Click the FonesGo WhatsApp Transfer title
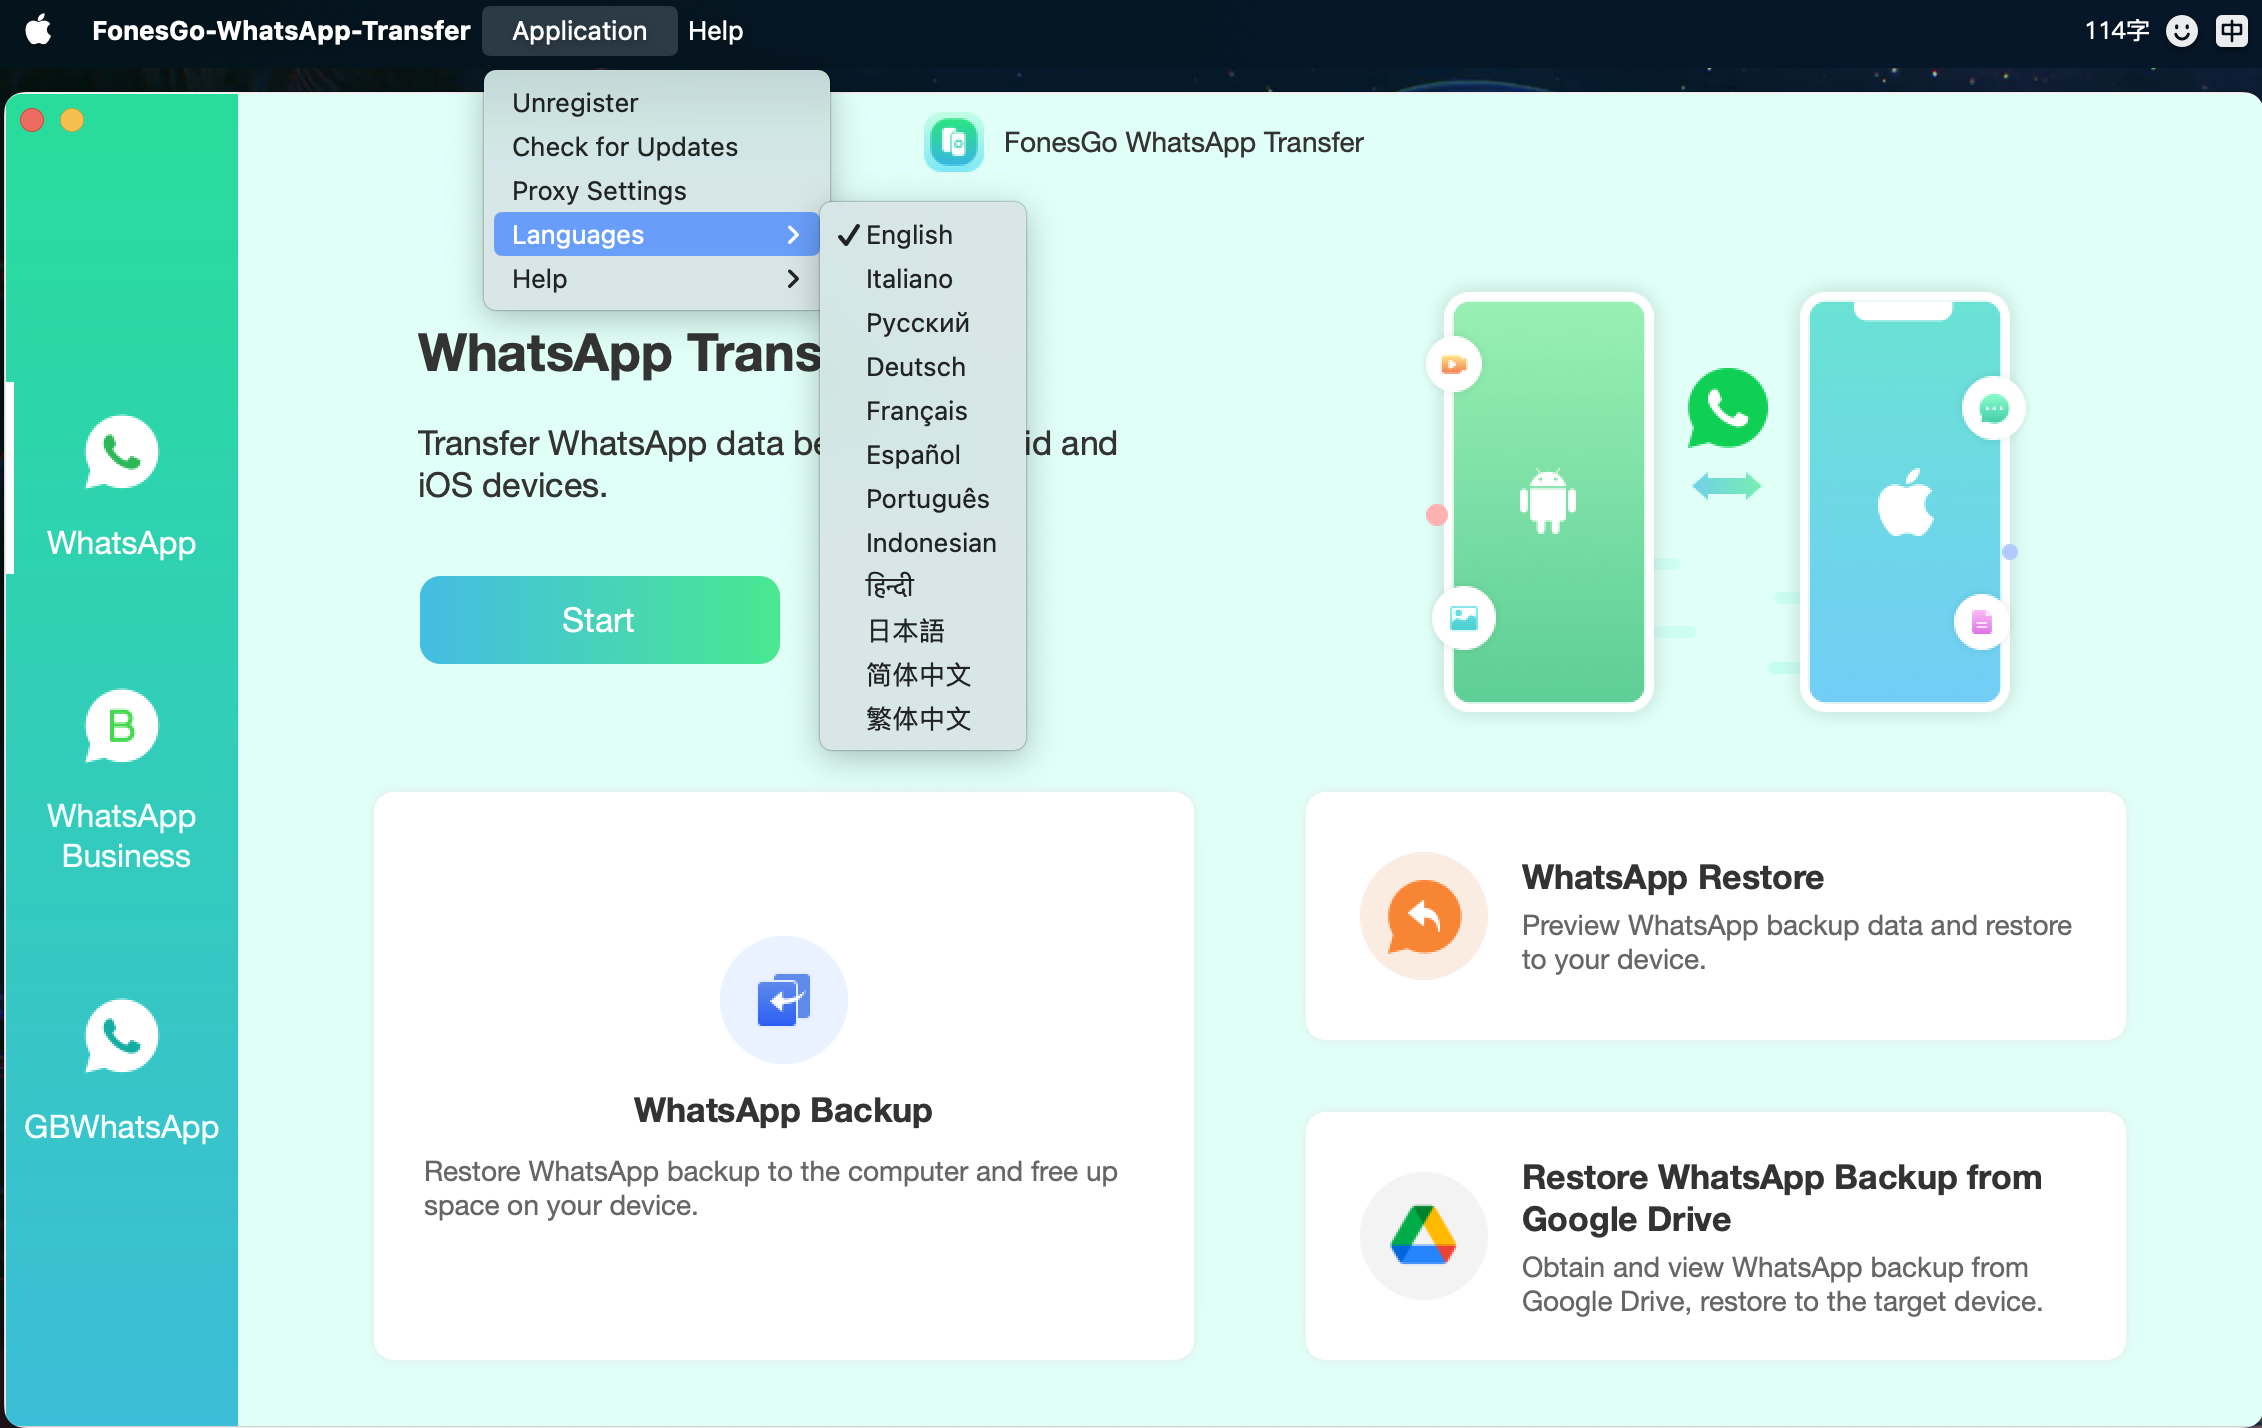Screen dimensions: 2262x1428 pos(1183,143)
